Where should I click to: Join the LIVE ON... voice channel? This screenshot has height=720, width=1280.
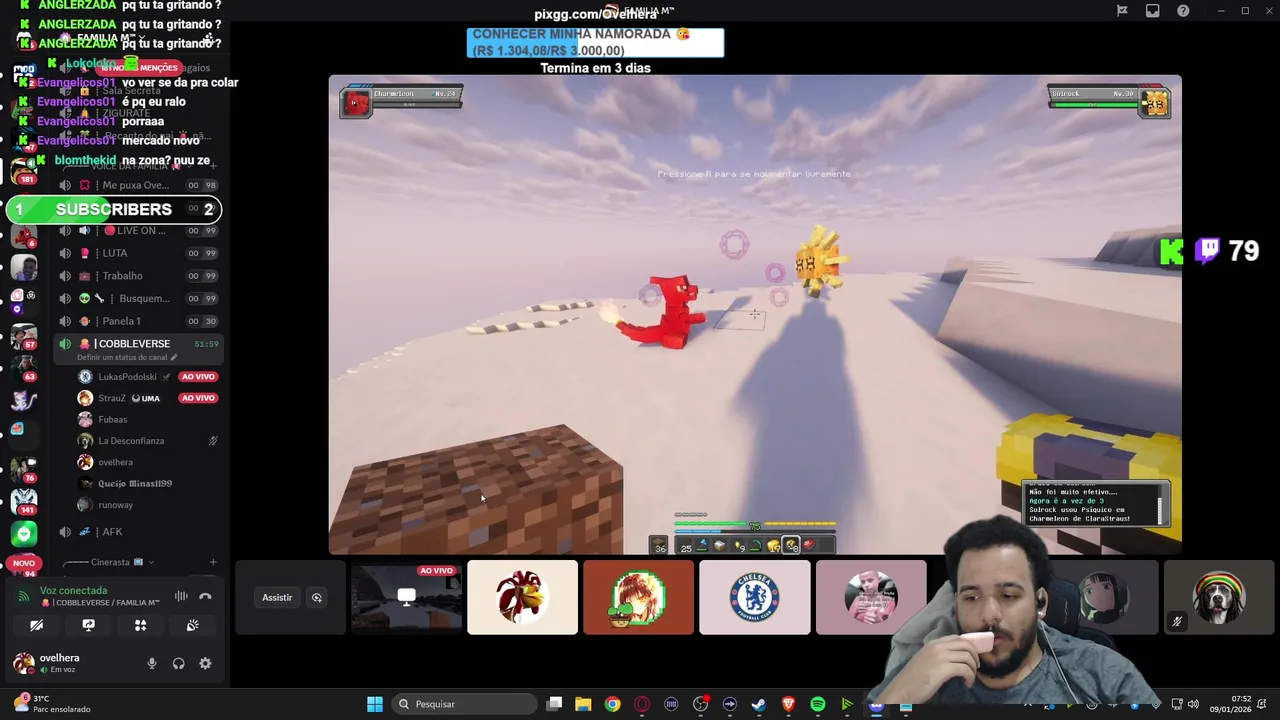(x=137, y=231)
